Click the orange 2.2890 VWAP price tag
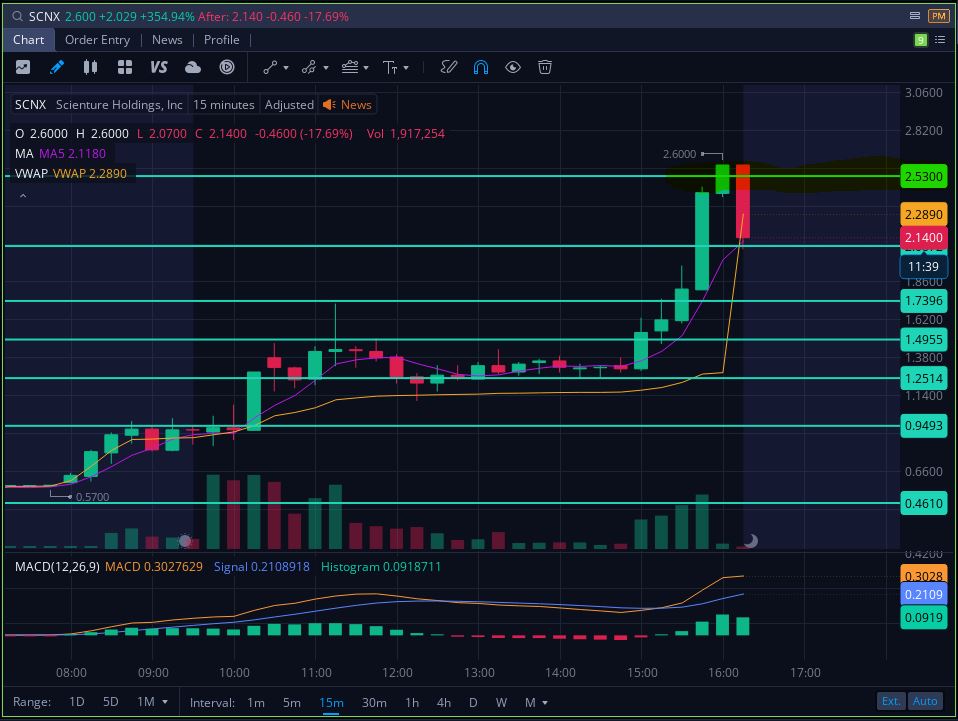This screenshot has height=721, width=958. tap(923, 214)
